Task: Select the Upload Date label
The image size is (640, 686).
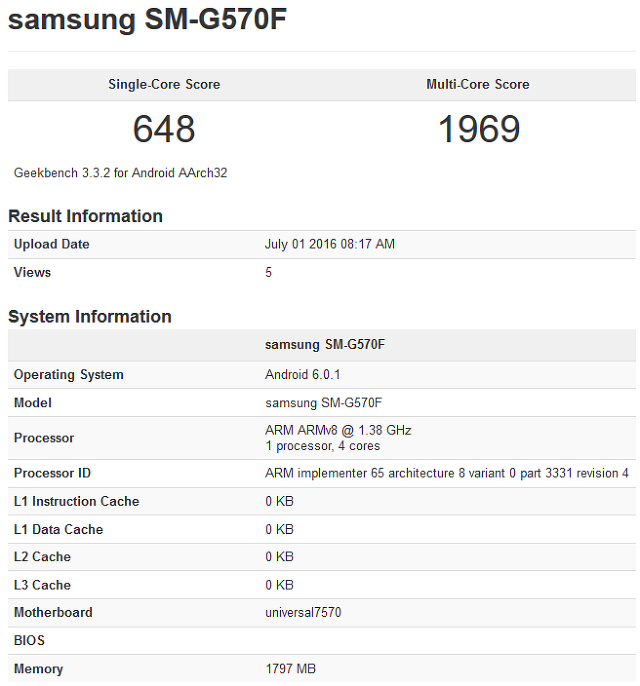Action: click(52, 244)
